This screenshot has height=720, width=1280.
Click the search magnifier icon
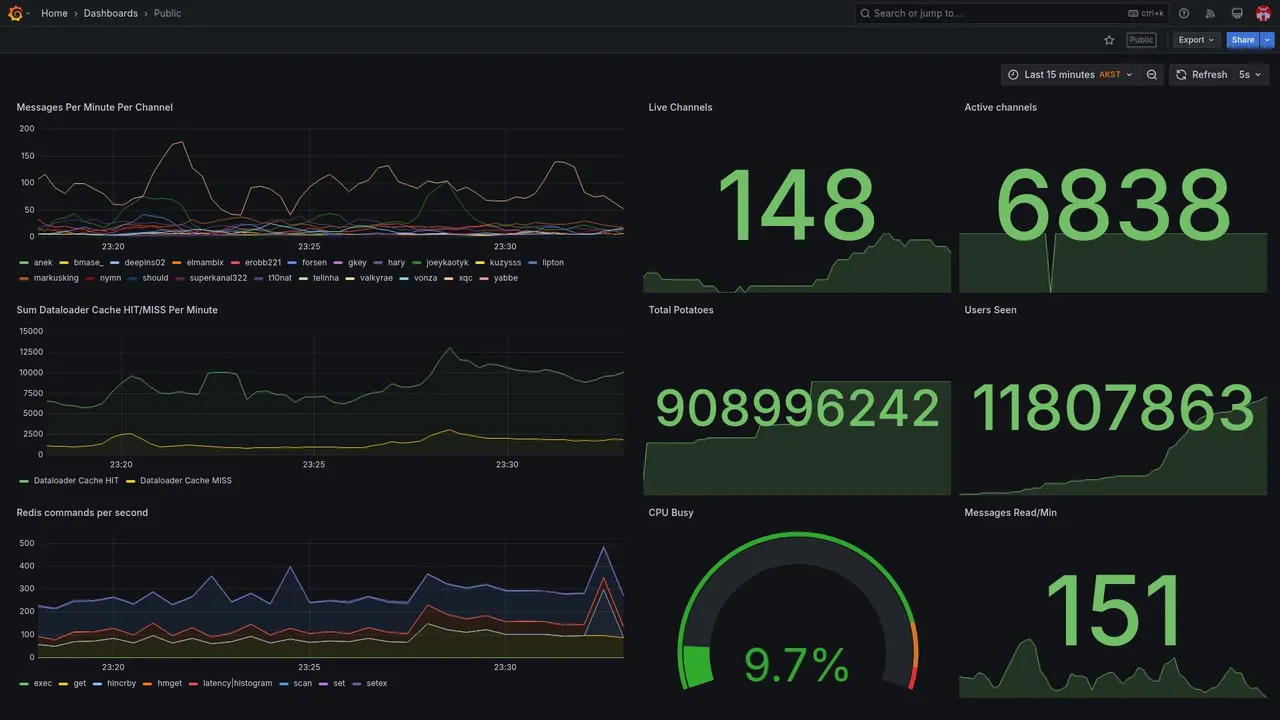point(865,14)
